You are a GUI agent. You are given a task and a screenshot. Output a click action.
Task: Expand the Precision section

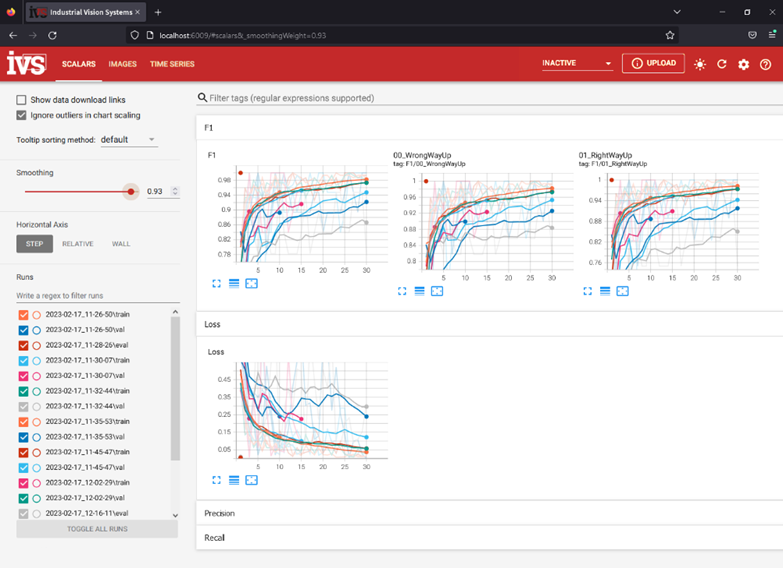click(x=220, y=513)
